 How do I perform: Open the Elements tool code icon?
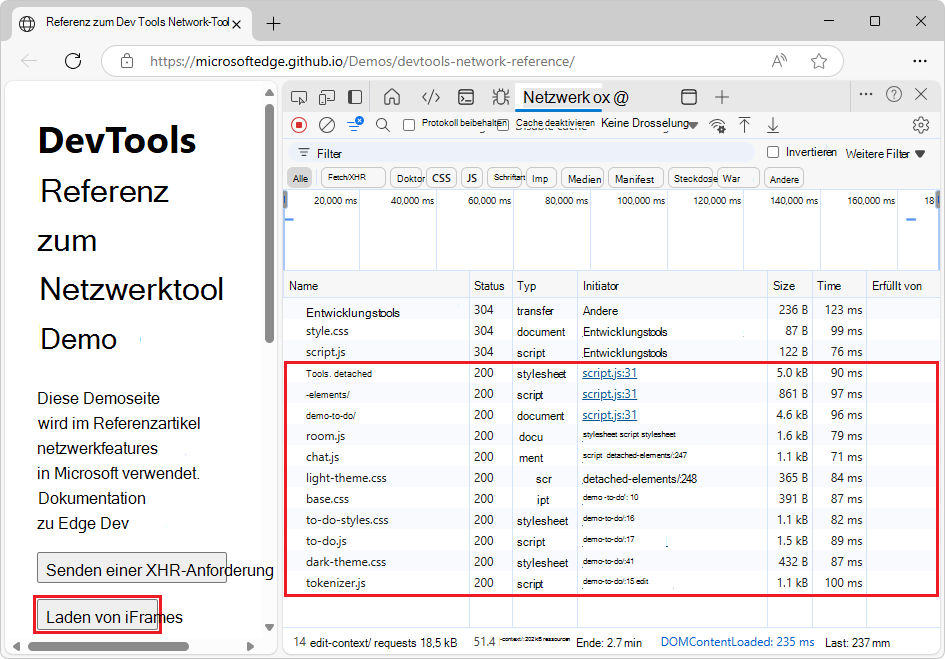(430, 97)
